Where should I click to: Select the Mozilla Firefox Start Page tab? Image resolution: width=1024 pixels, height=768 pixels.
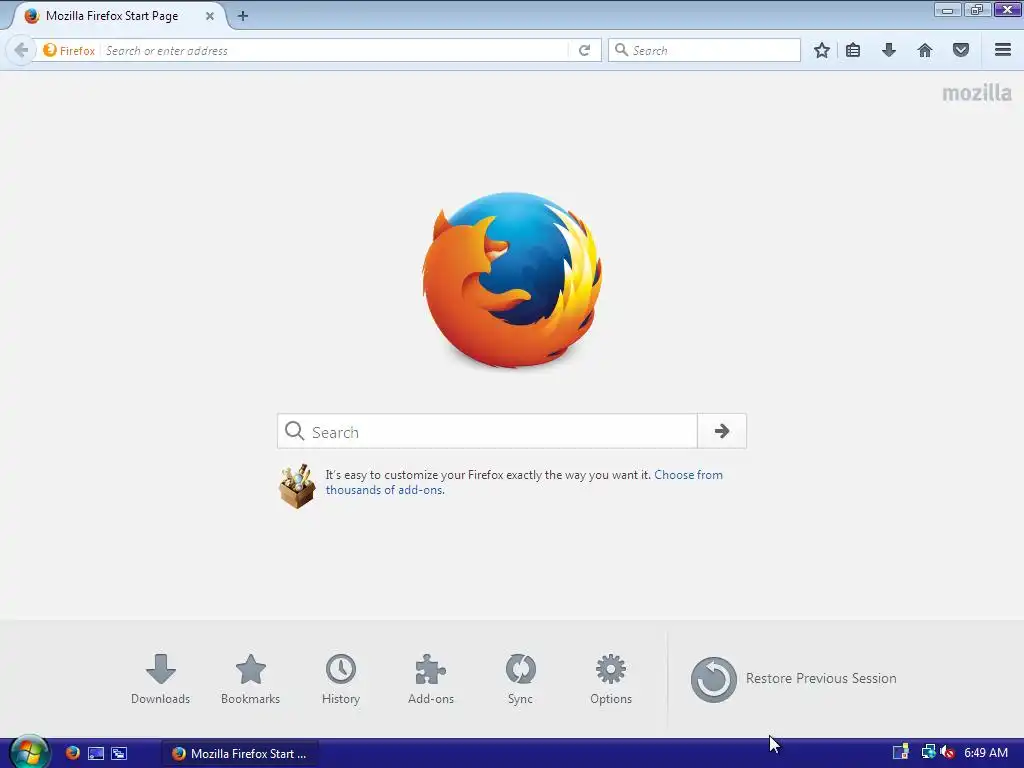click(x=118, y=16)
